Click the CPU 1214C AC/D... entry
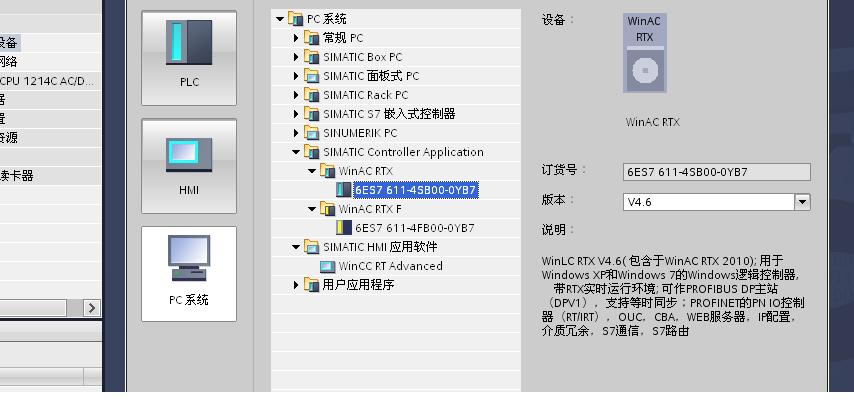Screen dimensions: 854x400 coord(46,81)
